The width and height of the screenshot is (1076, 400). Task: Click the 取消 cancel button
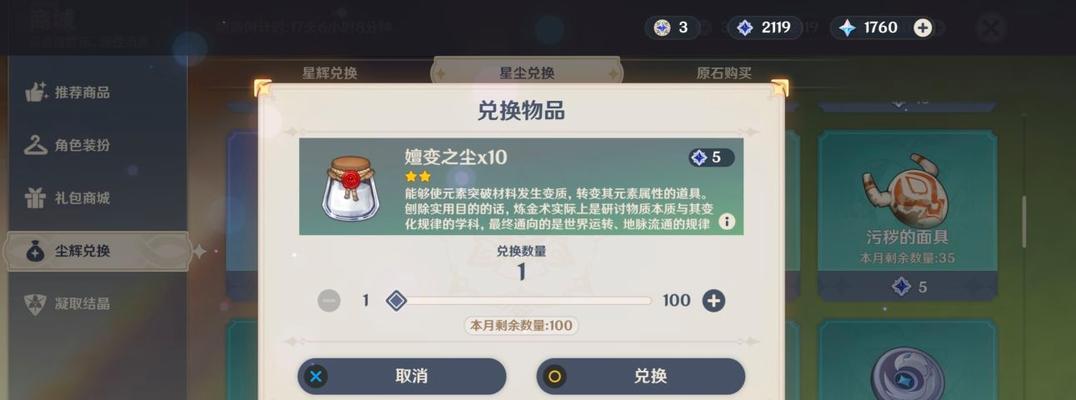401,376
